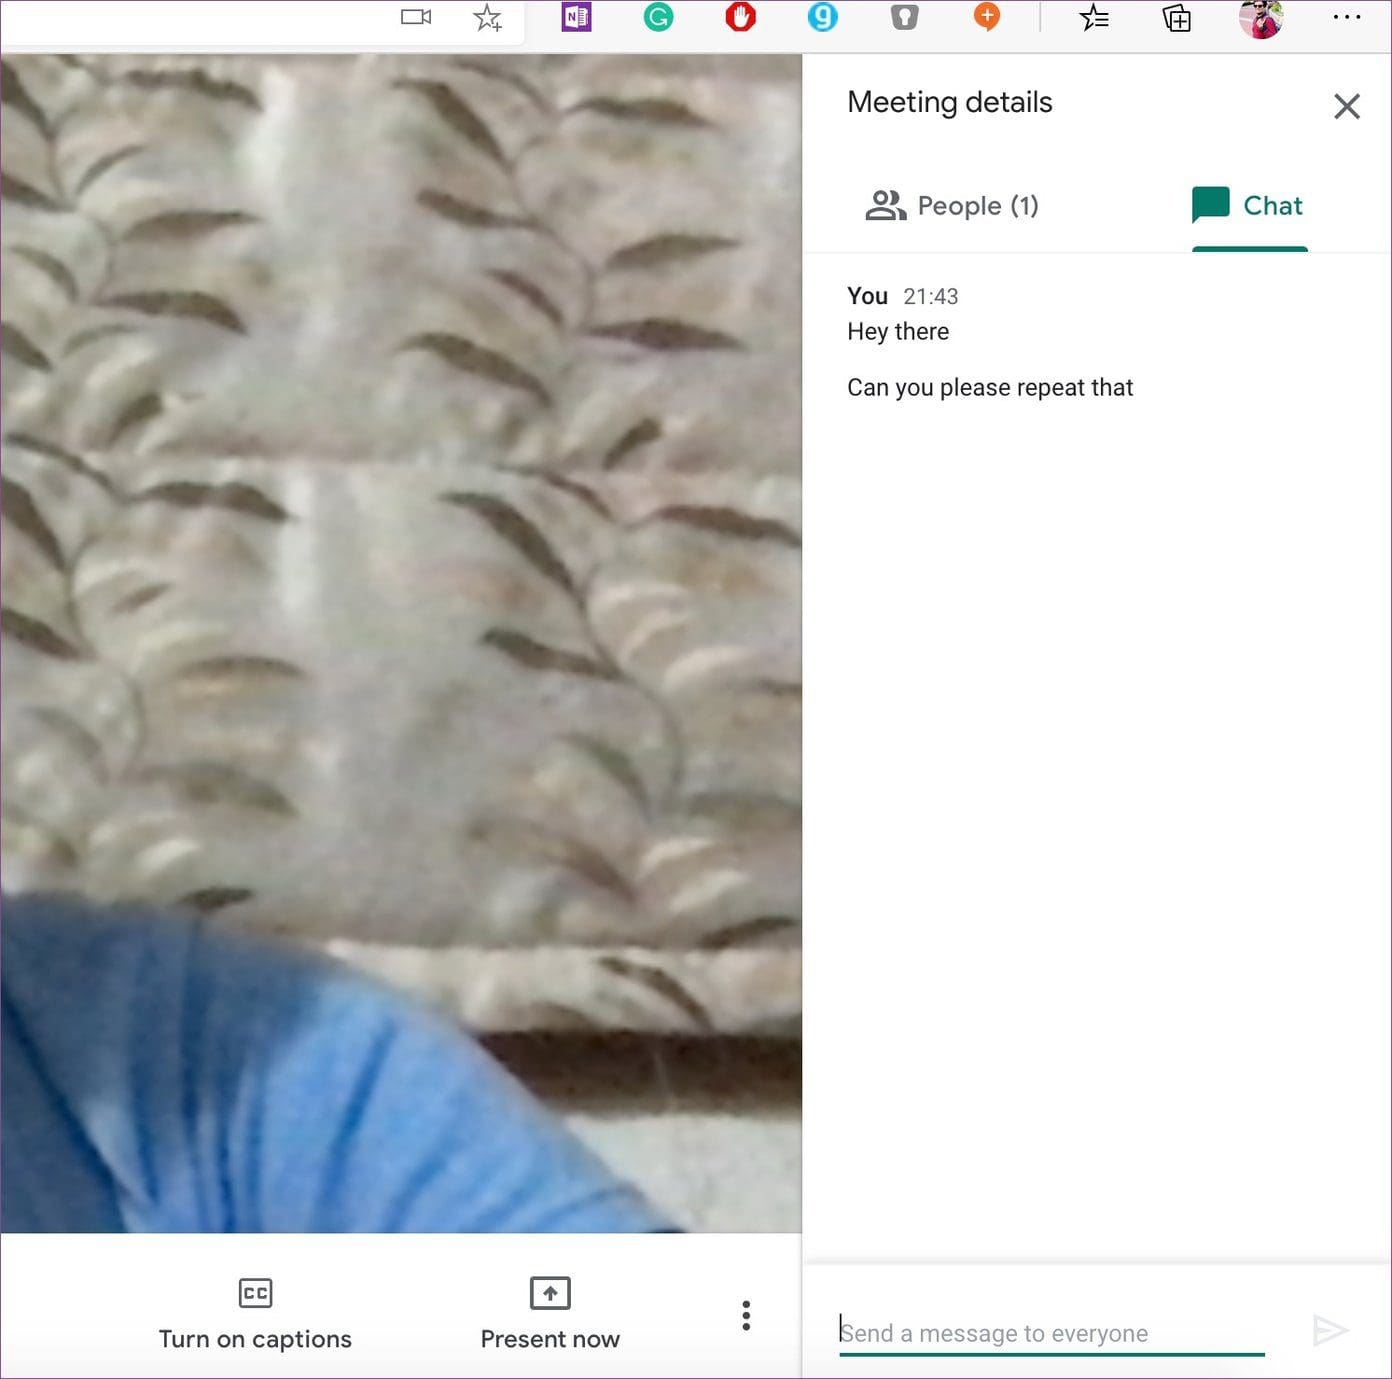Open the browser Collections icon
Viewport: 1392px width, 1379px height.
[x=1177, y=17]
